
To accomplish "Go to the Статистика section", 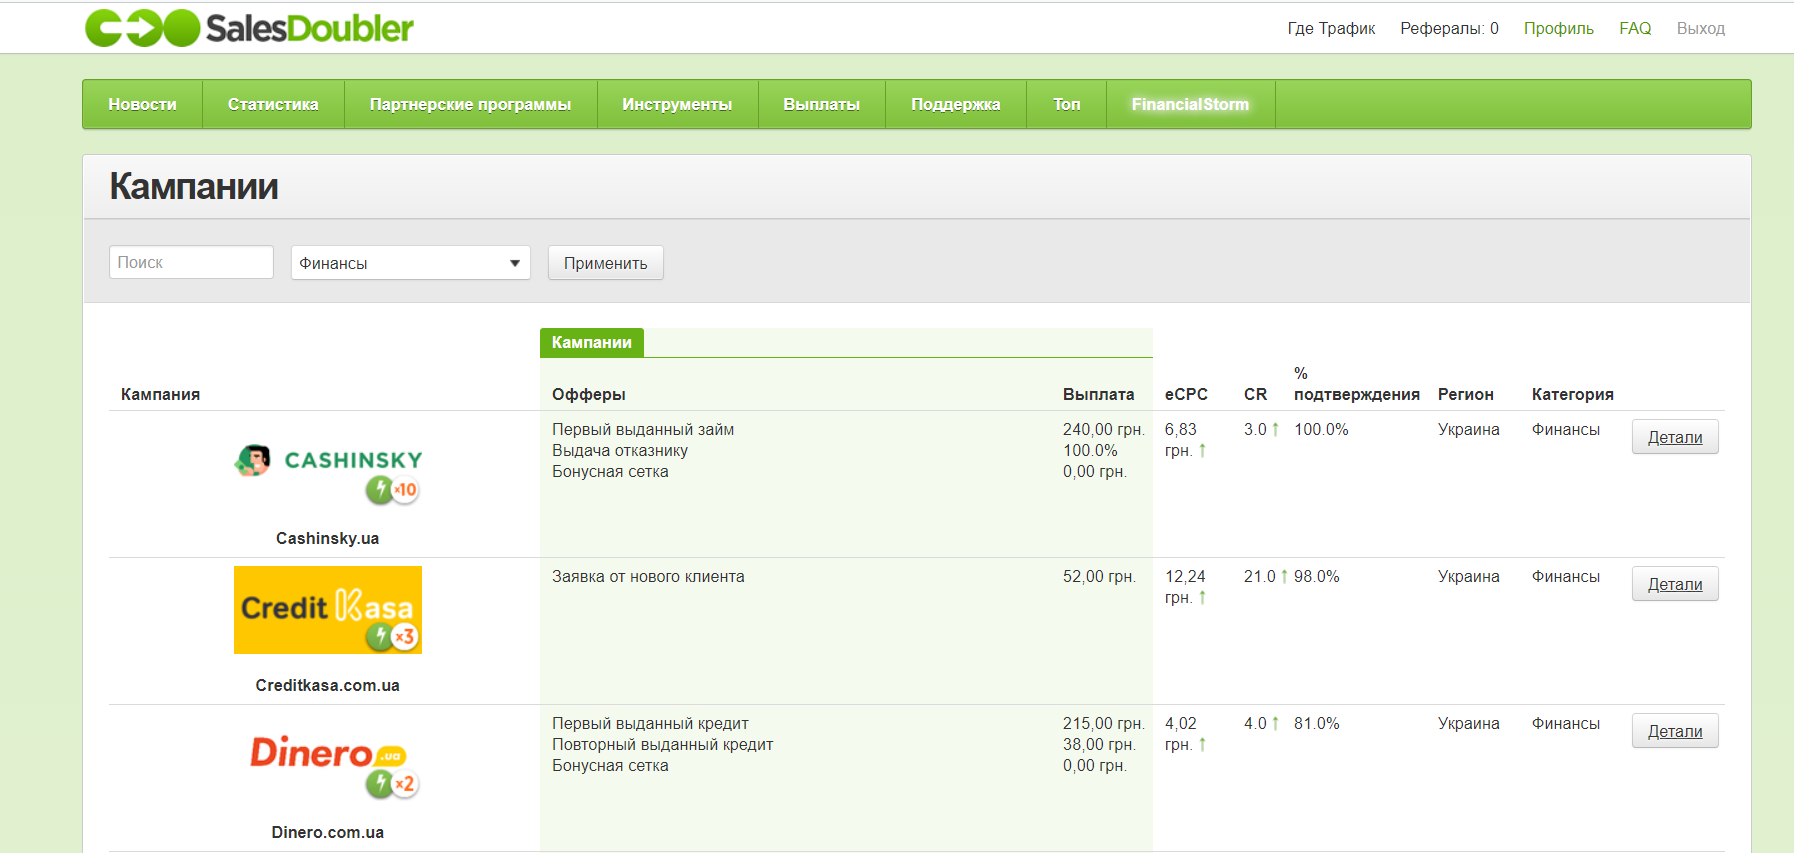I will point(273,104).
